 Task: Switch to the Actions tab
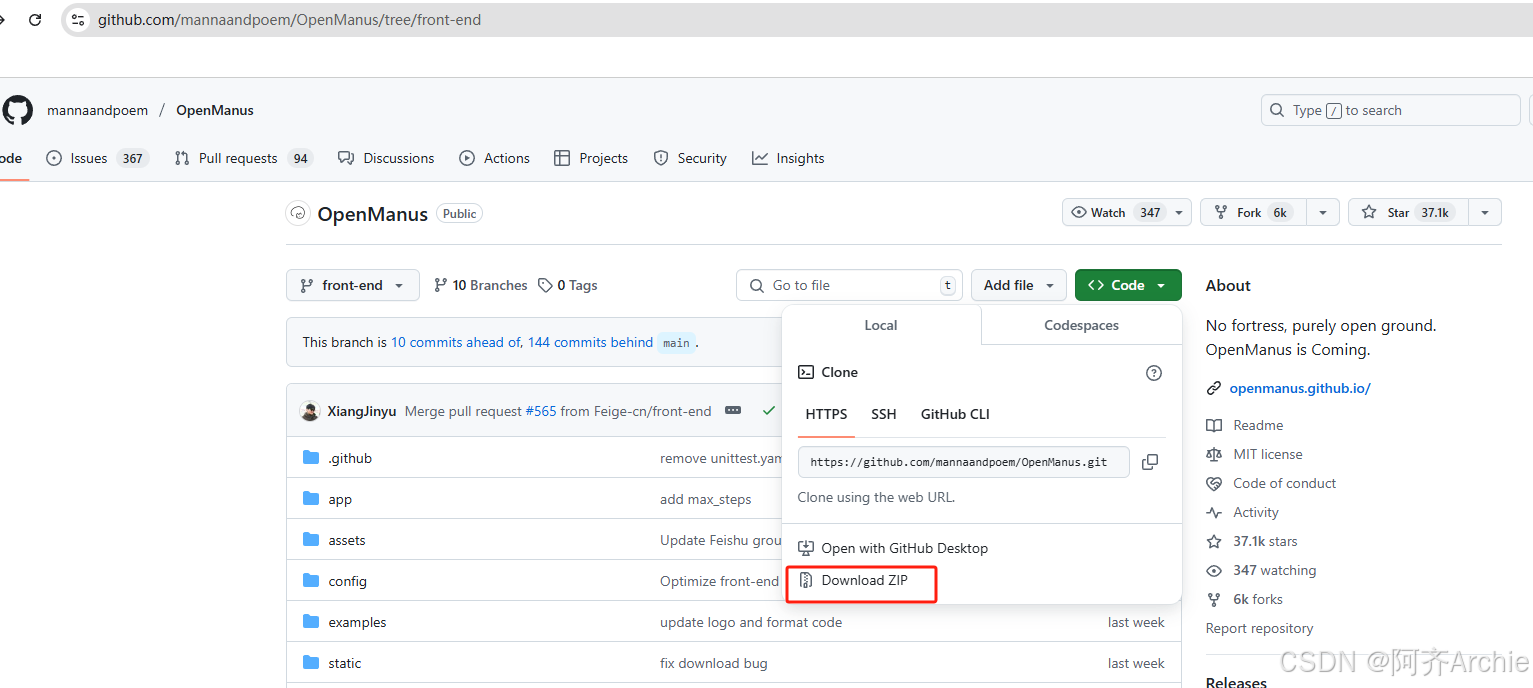point(494,158)
